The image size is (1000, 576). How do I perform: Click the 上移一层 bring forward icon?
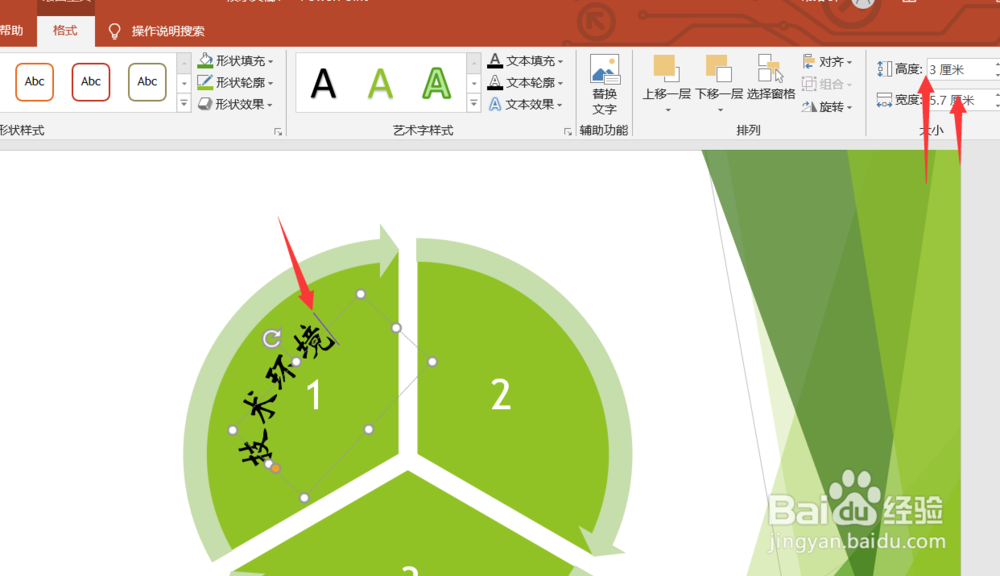[666, 68]
